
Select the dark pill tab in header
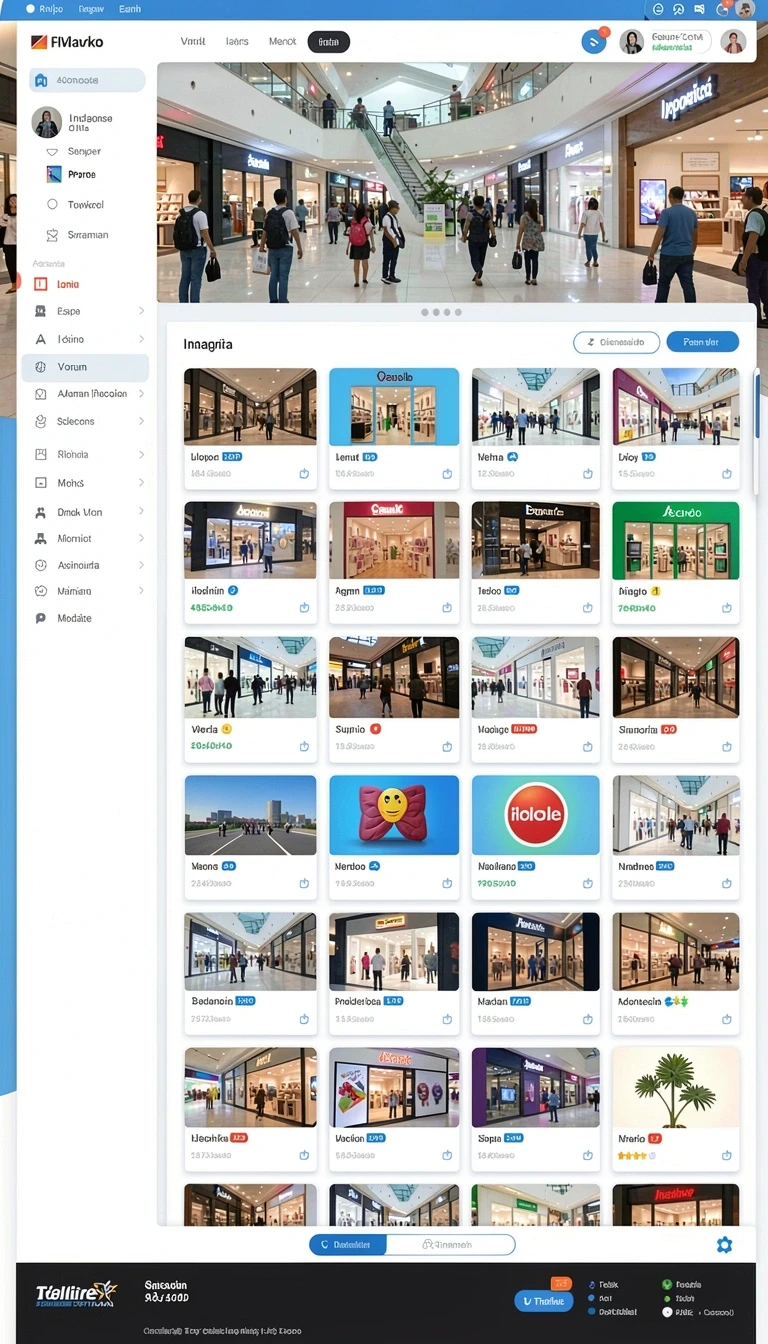(x=328, y=42)
